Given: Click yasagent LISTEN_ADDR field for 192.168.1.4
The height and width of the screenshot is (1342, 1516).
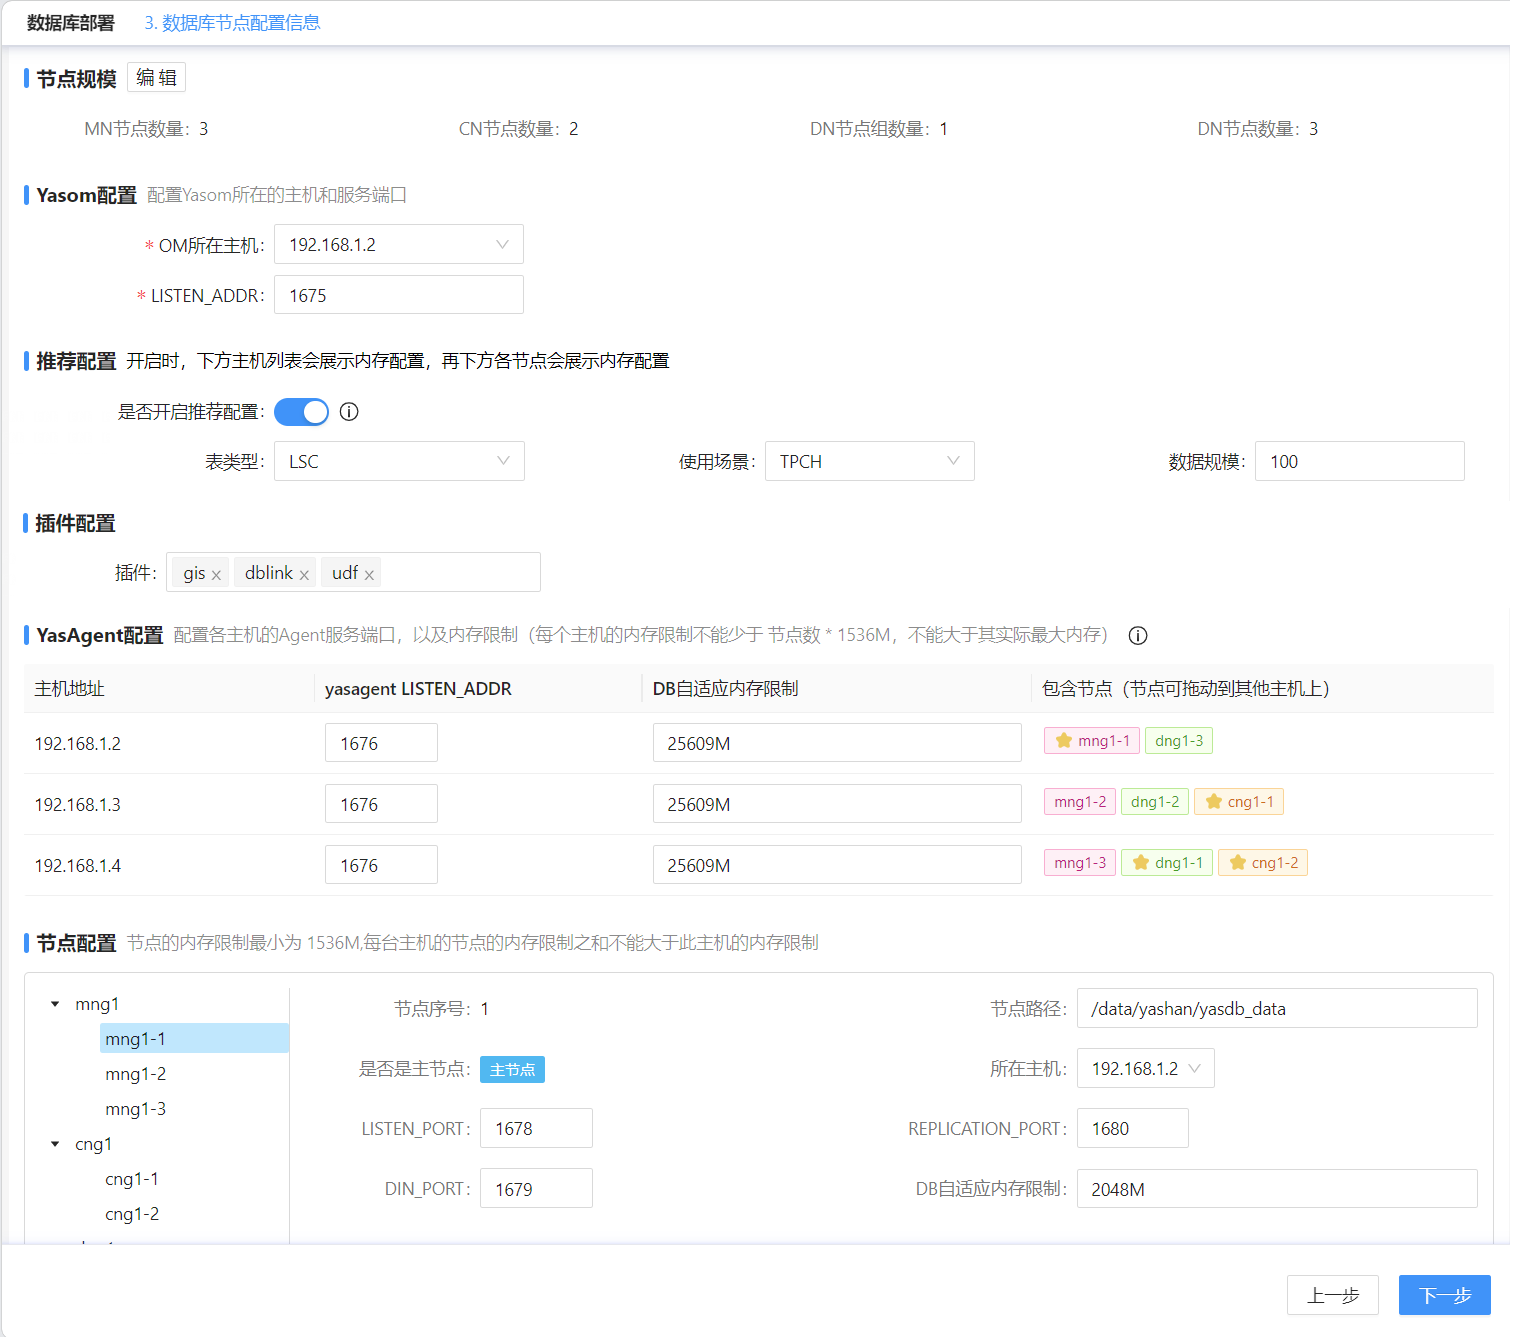Looking at the screenshot, I should pyautogui.click(x=381, y=866).
